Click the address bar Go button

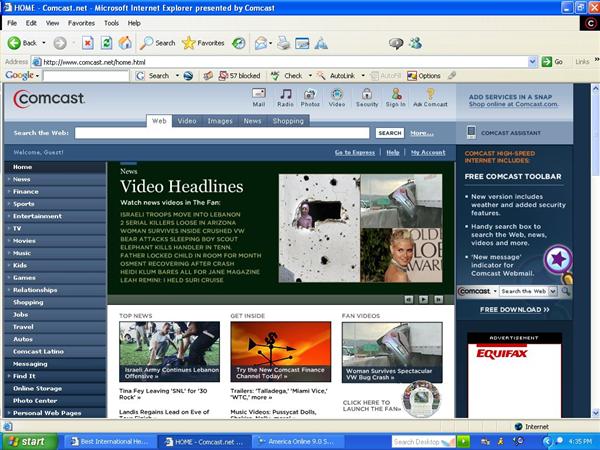coord(552,62)
